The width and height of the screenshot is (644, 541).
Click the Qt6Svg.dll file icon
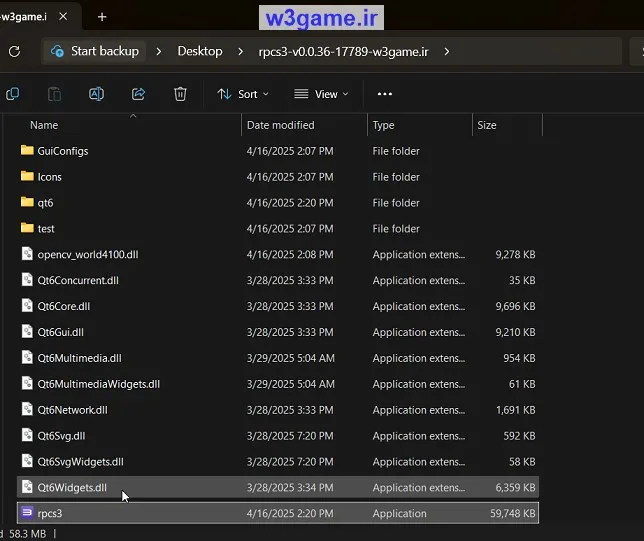point(27,435)
